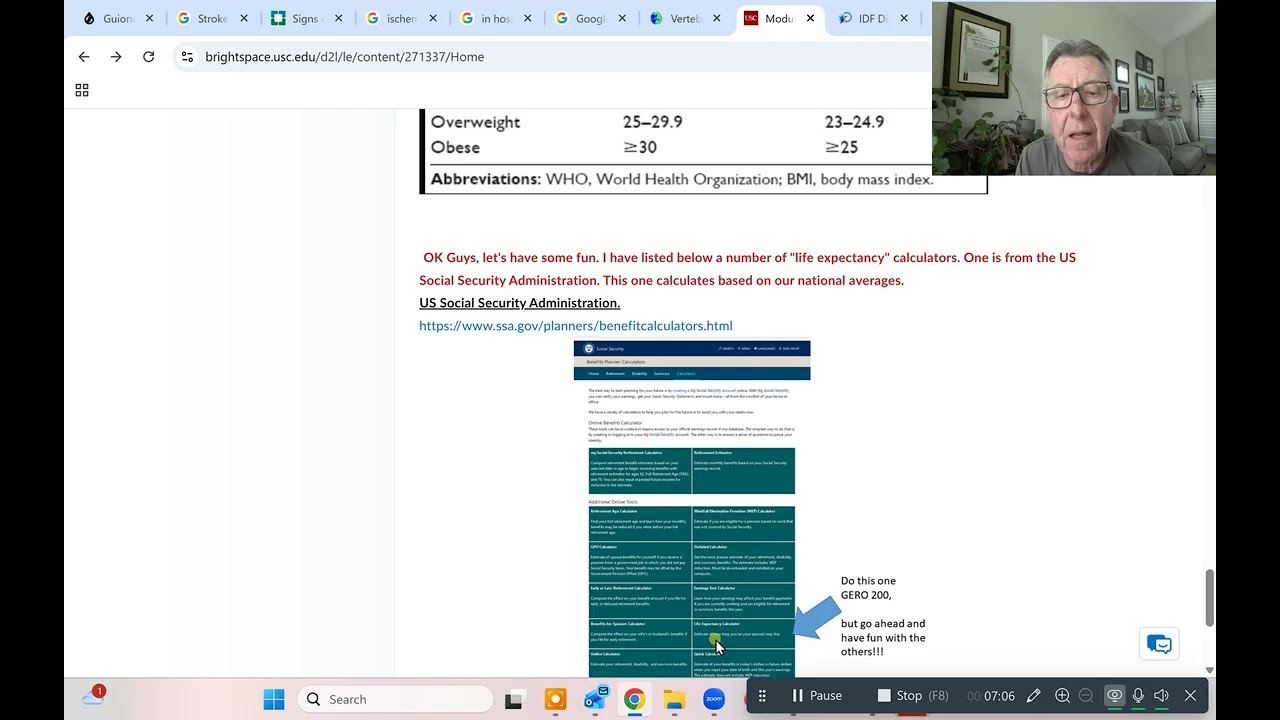Switch to the Verteb browser tab

pyautogui.click(x=686, y=18)
